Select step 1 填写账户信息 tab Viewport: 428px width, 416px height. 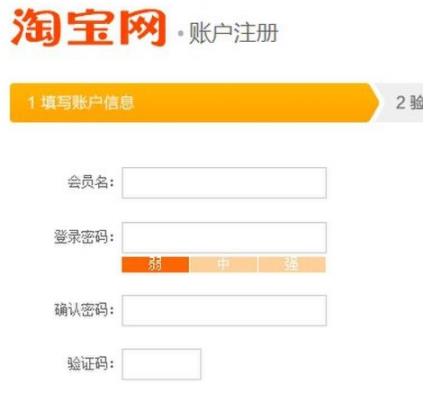[194, 103]
